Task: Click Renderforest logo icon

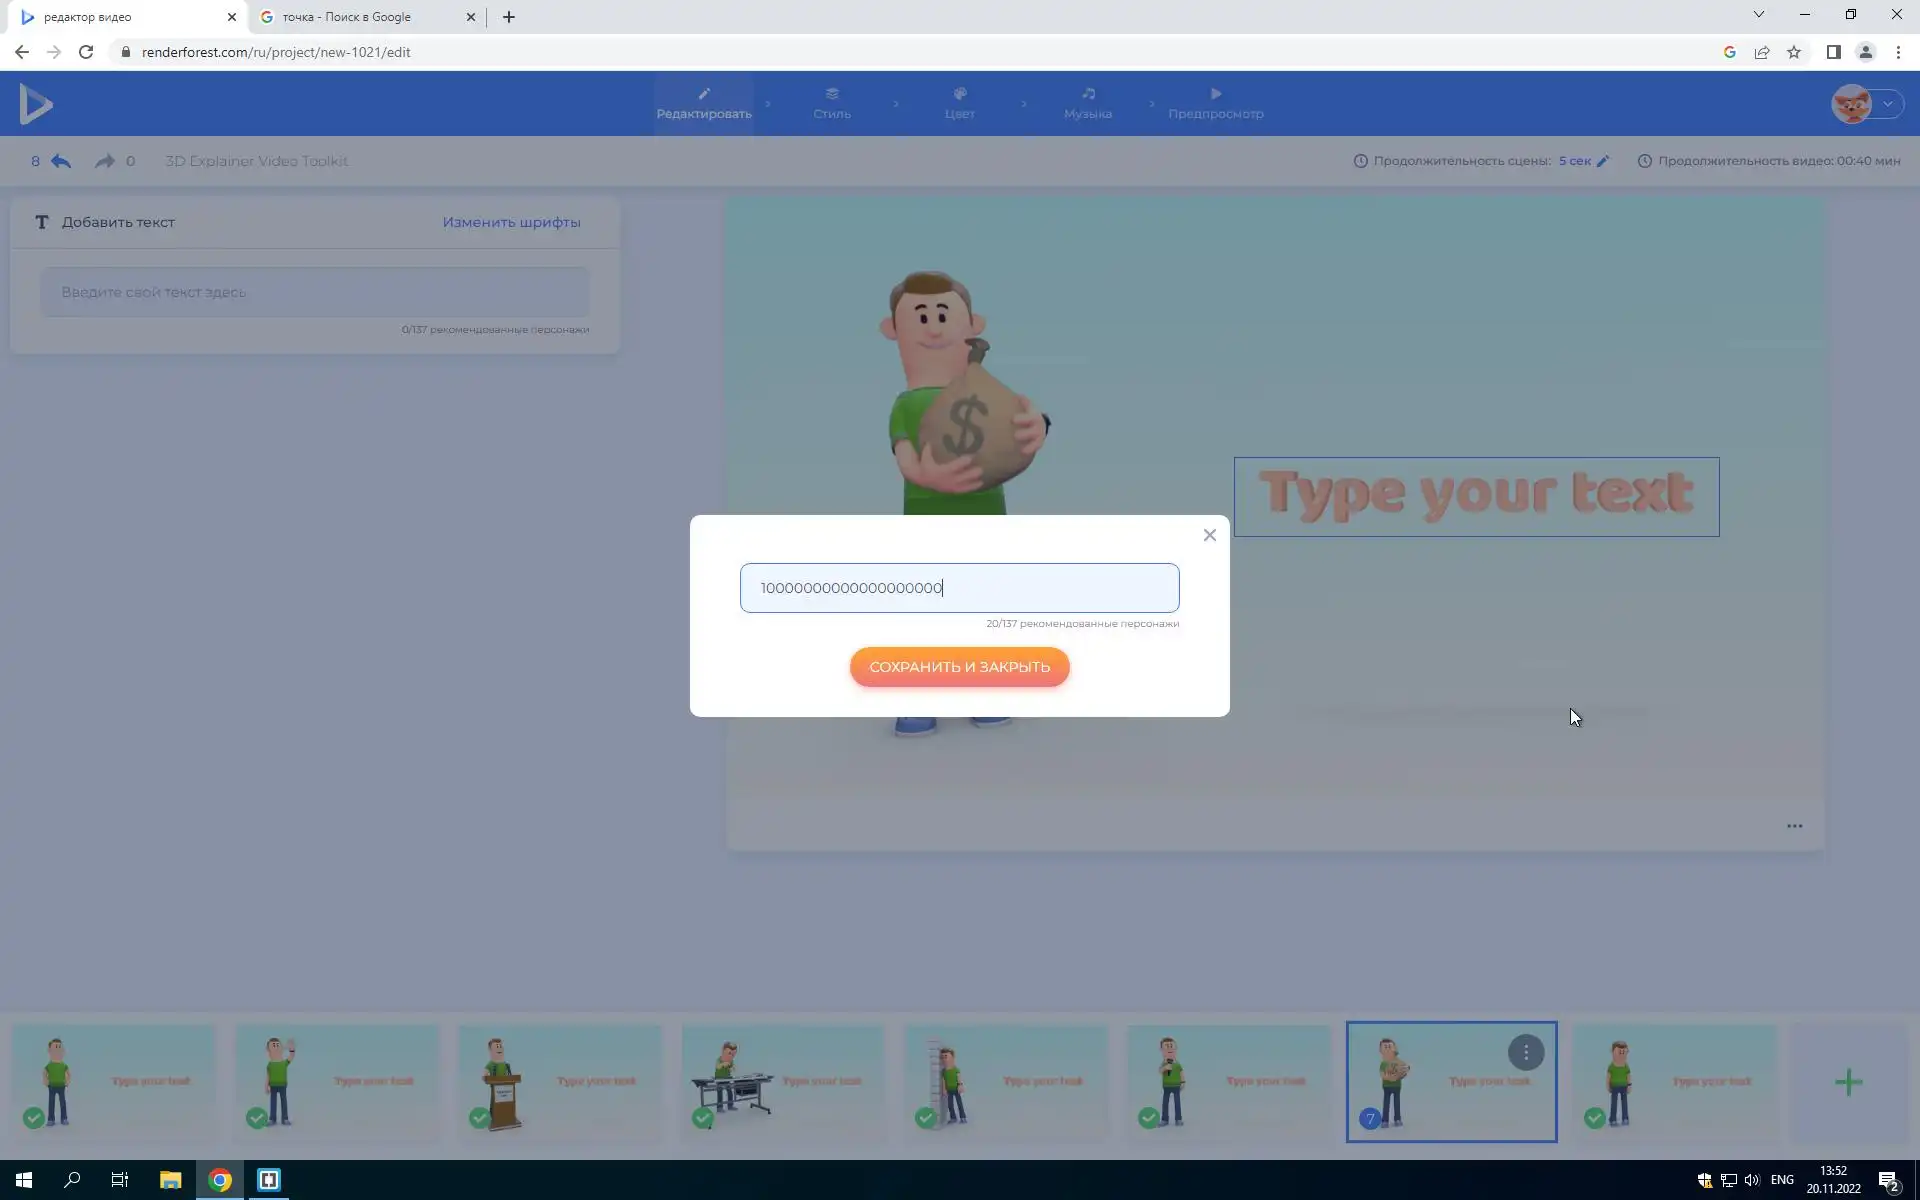Action: pos(36,104)
